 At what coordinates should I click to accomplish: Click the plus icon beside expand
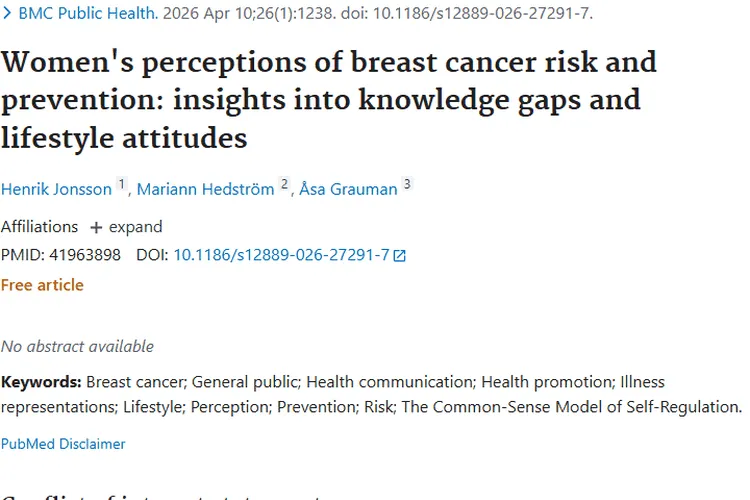(x=96, y=227)
